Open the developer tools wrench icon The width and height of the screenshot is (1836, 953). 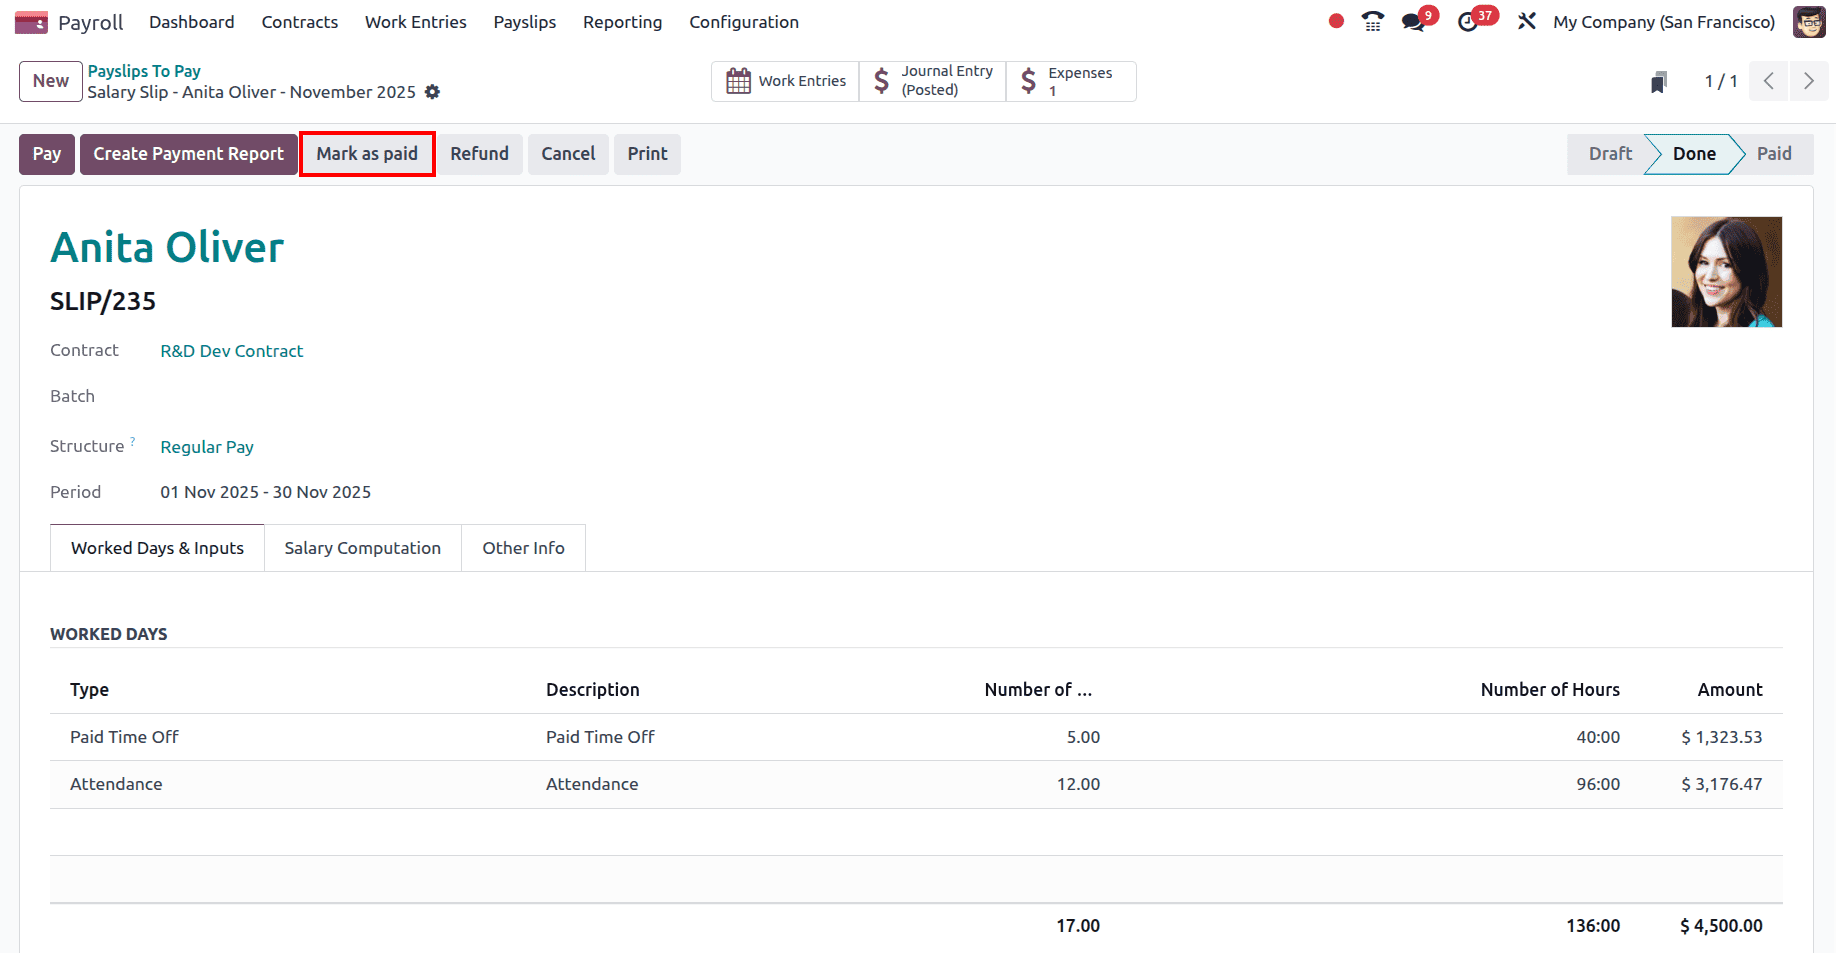(x=1527, y=20)
